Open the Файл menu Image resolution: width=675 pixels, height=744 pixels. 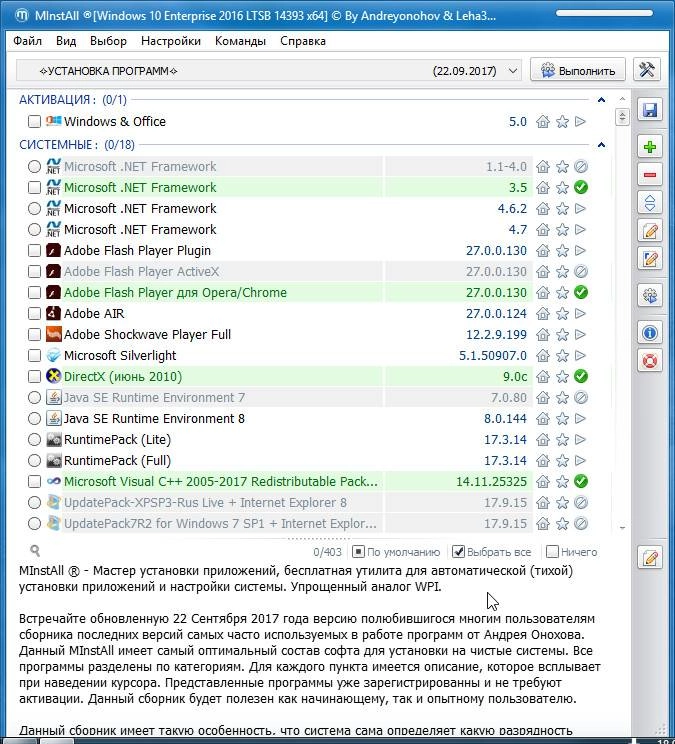tap(28, 41)
